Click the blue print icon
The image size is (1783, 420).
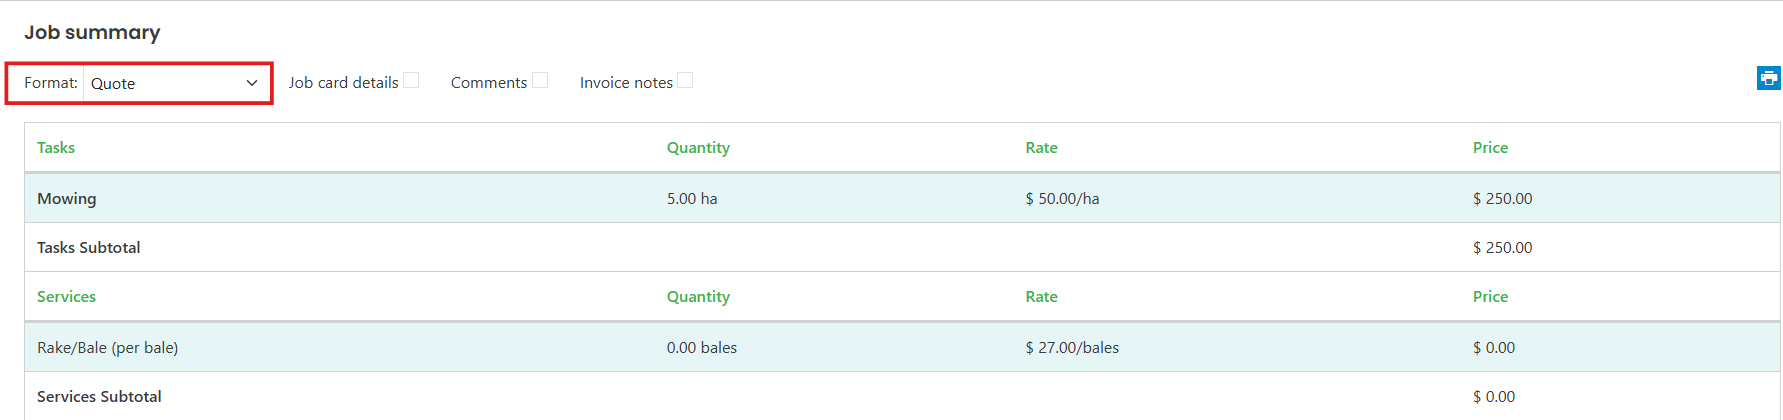point(1768,78)
